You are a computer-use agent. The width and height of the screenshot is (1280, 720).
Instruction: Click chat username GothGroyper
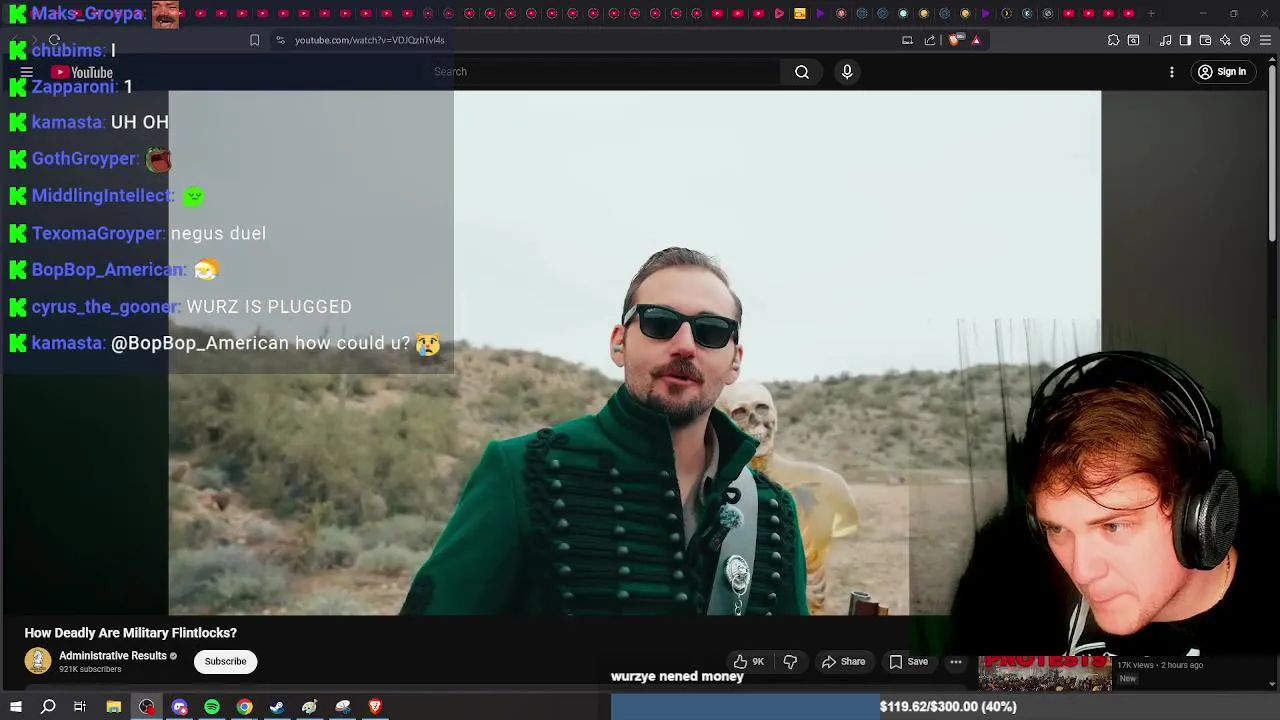(x=83, y=159)
